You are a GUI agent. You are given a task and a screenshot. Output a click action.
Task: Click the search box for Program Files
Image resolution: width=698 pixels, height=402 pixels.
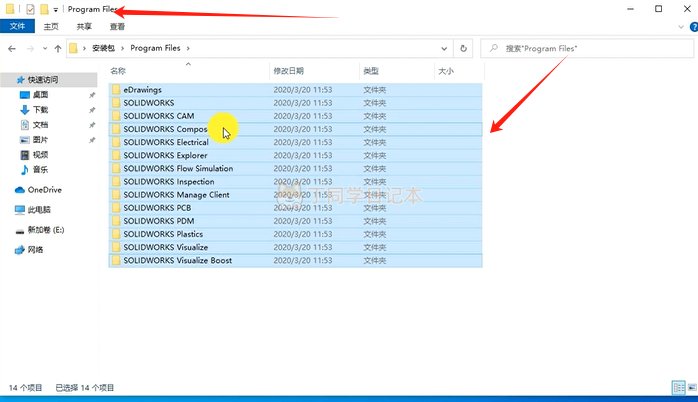coord(585,48)
